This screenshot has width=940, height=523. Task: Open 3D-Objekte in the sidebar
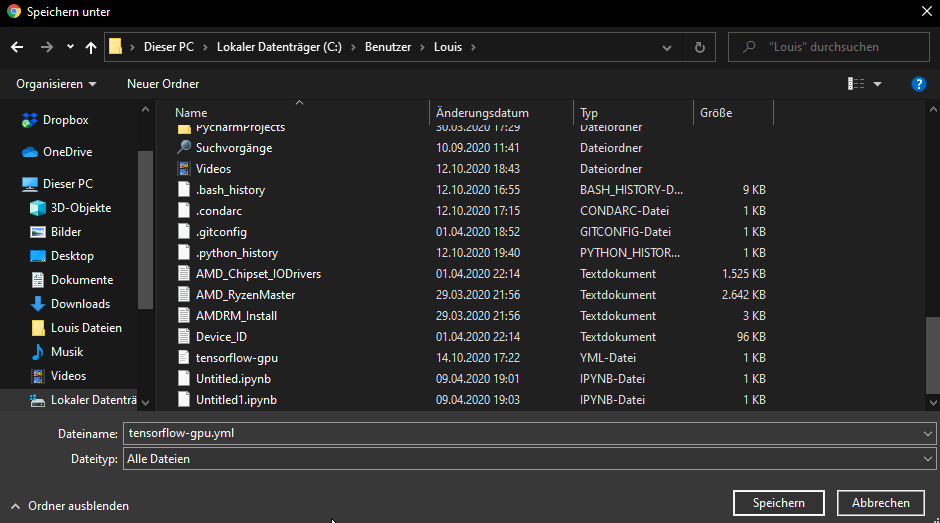tap(80, 208)
